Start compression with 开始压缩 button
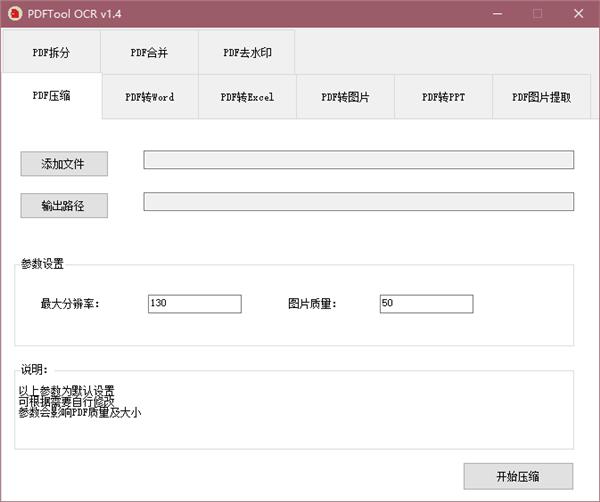Viewport: 600px width, 502px height. [518, 475]
